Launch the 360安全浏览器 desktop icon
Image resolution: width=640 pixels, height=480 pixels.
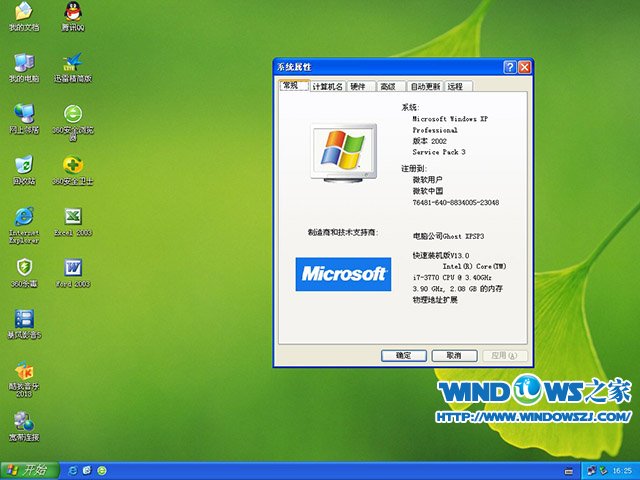pos(73,121)
